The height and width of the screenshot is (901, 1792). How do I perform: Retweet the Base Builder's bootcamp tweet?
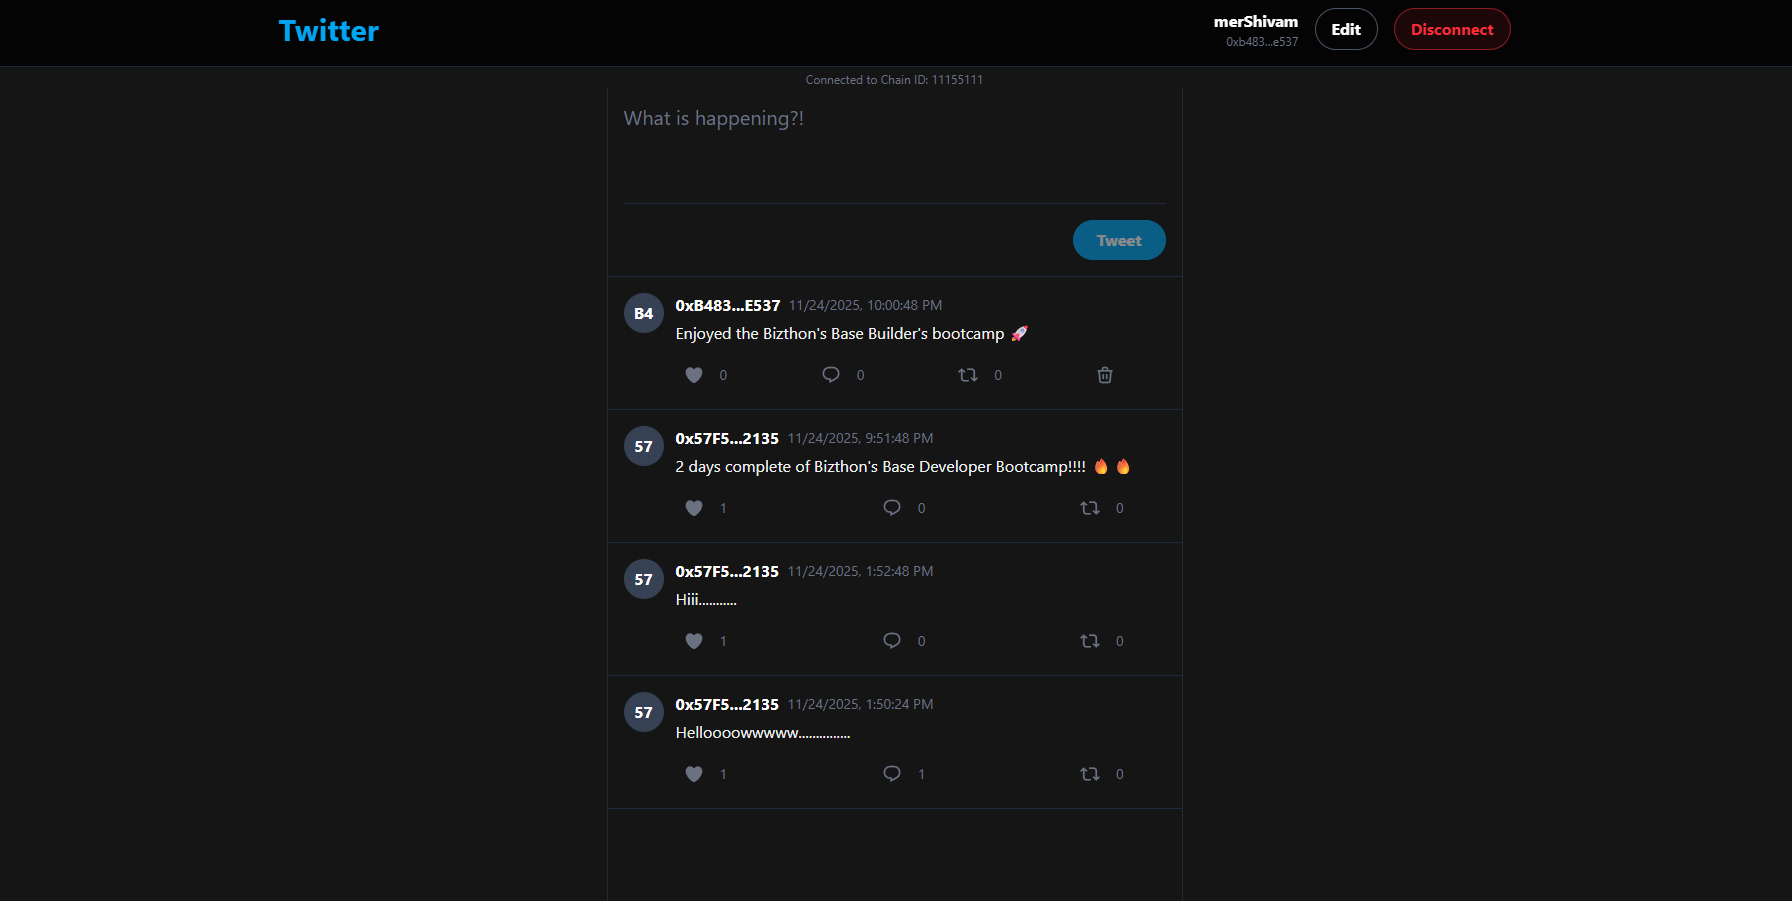pyautogui.click(x=968, y=375)
